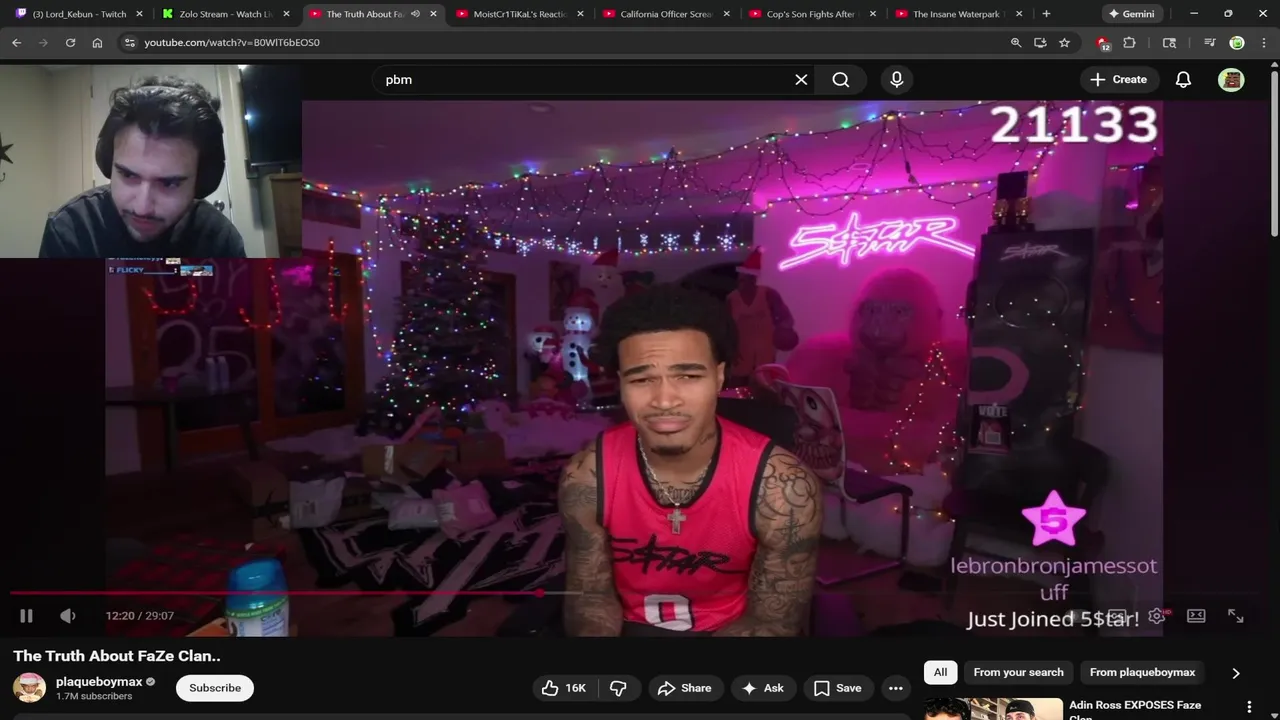Select the 'From plaqueboymax' chip

(1142, 673)
